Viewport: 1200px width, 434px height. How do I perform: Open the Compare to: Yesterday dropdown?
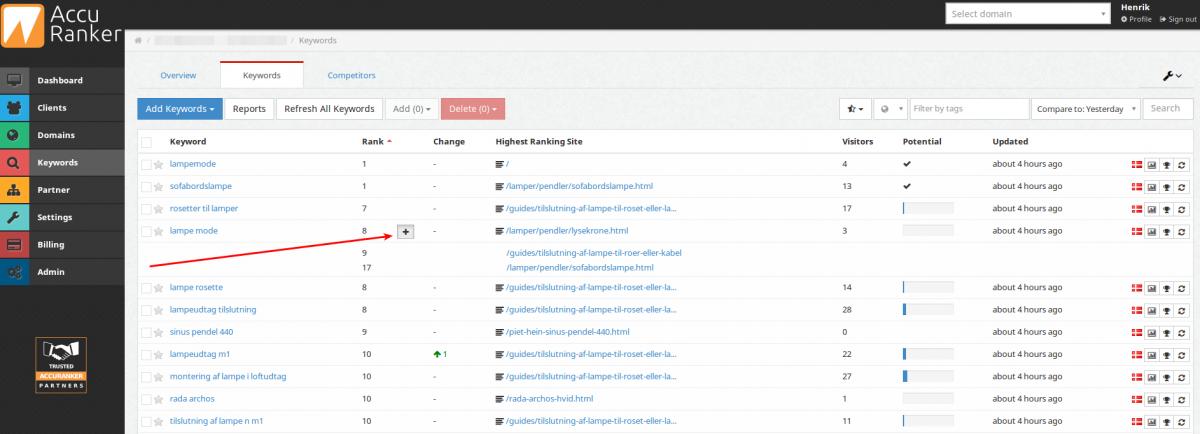click(1085, 108)
